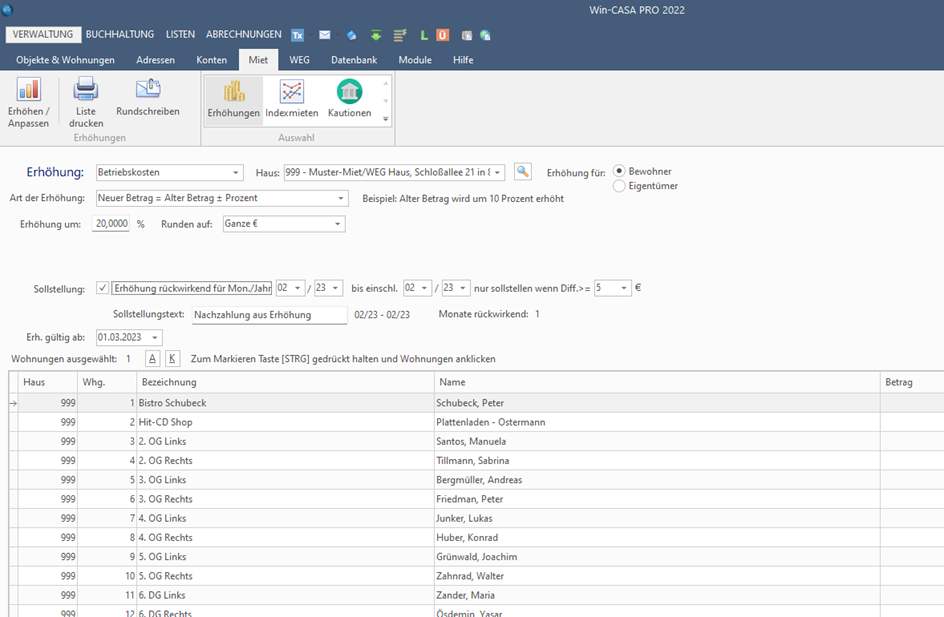This screenshot has width=944, height=617.
Task: Click the orange Ü toolbar icon
Action: [x=442, y=35]
